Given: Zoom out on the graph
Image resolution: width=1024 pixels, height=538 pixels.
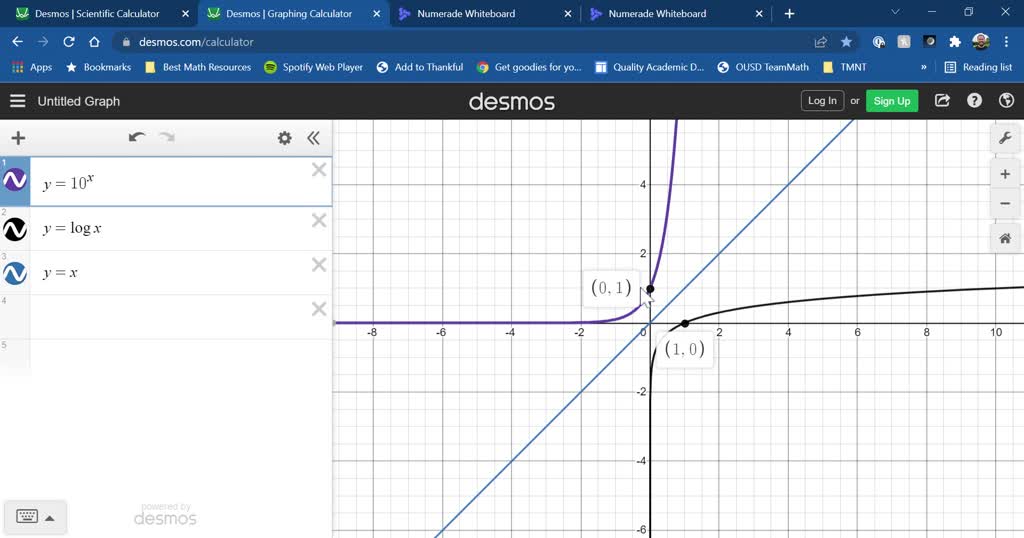Looking at the screenshot, I should [1005, 204].
